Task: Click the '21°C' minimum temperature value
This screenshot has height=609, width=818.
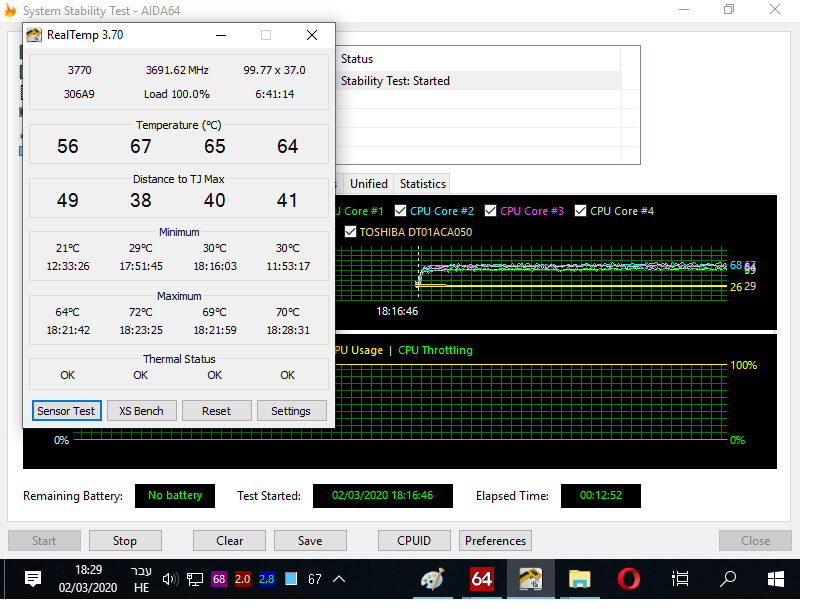Action: point(68,248)
